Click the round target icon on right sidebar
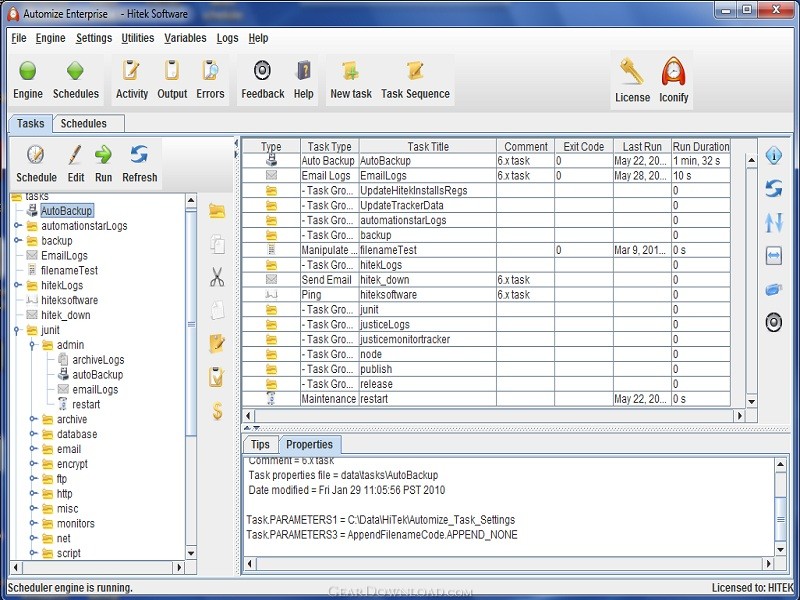The width and height of the screenshot is (800, 600). (773, 322)
